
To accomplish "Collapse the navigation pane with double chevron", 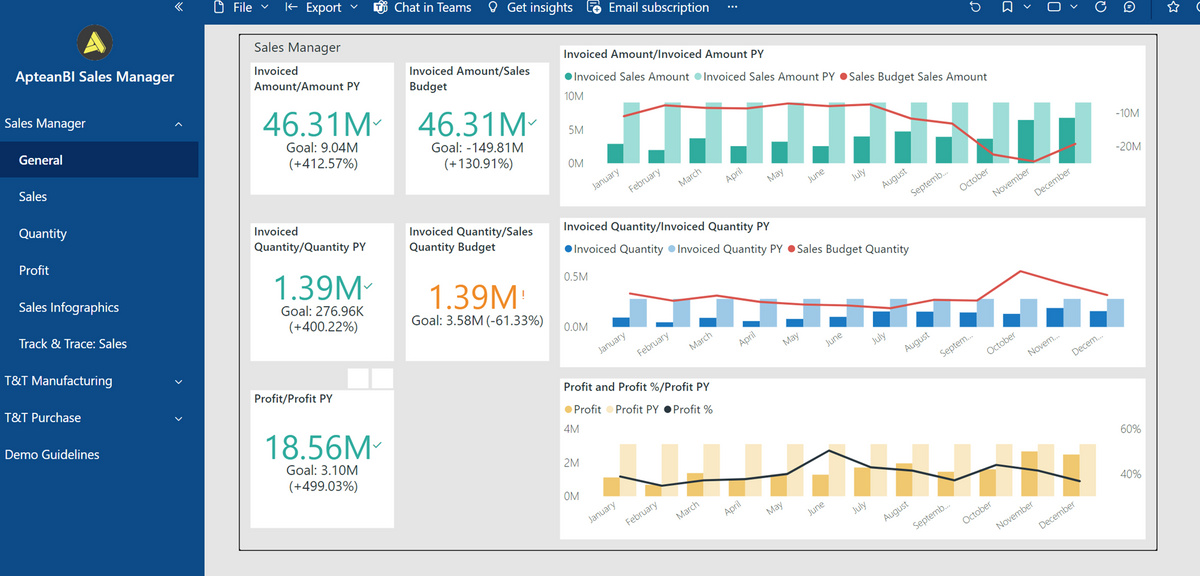I will pos(178,7).
